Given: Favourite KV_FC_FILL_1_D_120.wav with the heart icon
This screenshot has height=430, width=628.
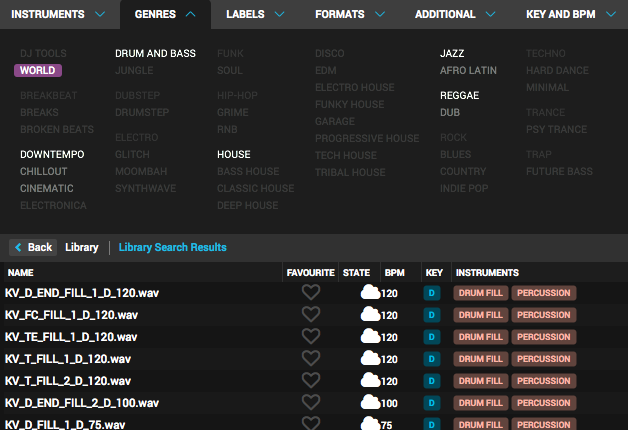Looking at the screenshot, I should point(311,314).
